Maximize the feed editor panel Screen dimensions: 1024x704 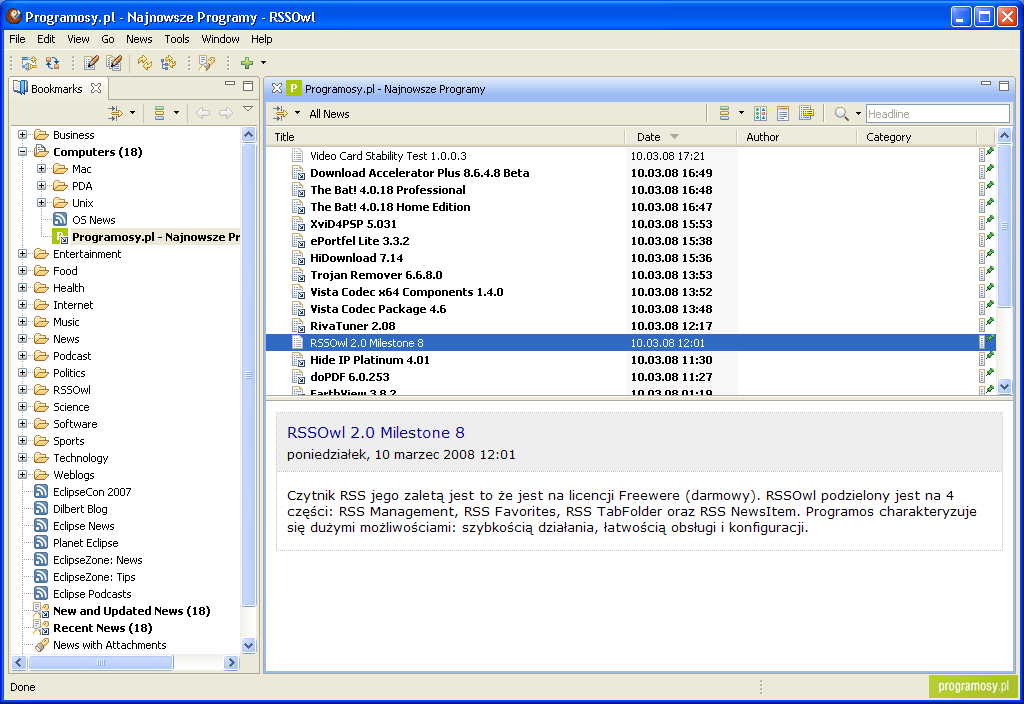click(1004, 86)
